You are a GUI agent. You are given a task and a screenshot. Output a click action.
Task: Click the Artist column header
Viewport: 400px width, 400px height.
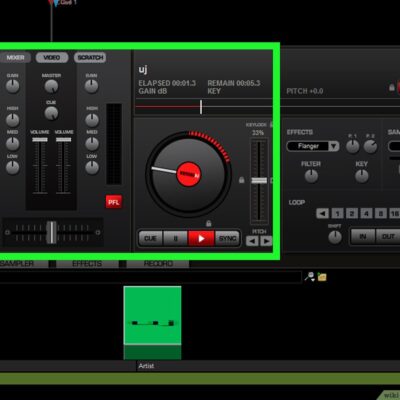pyautogui.click(x=146, y=366)
